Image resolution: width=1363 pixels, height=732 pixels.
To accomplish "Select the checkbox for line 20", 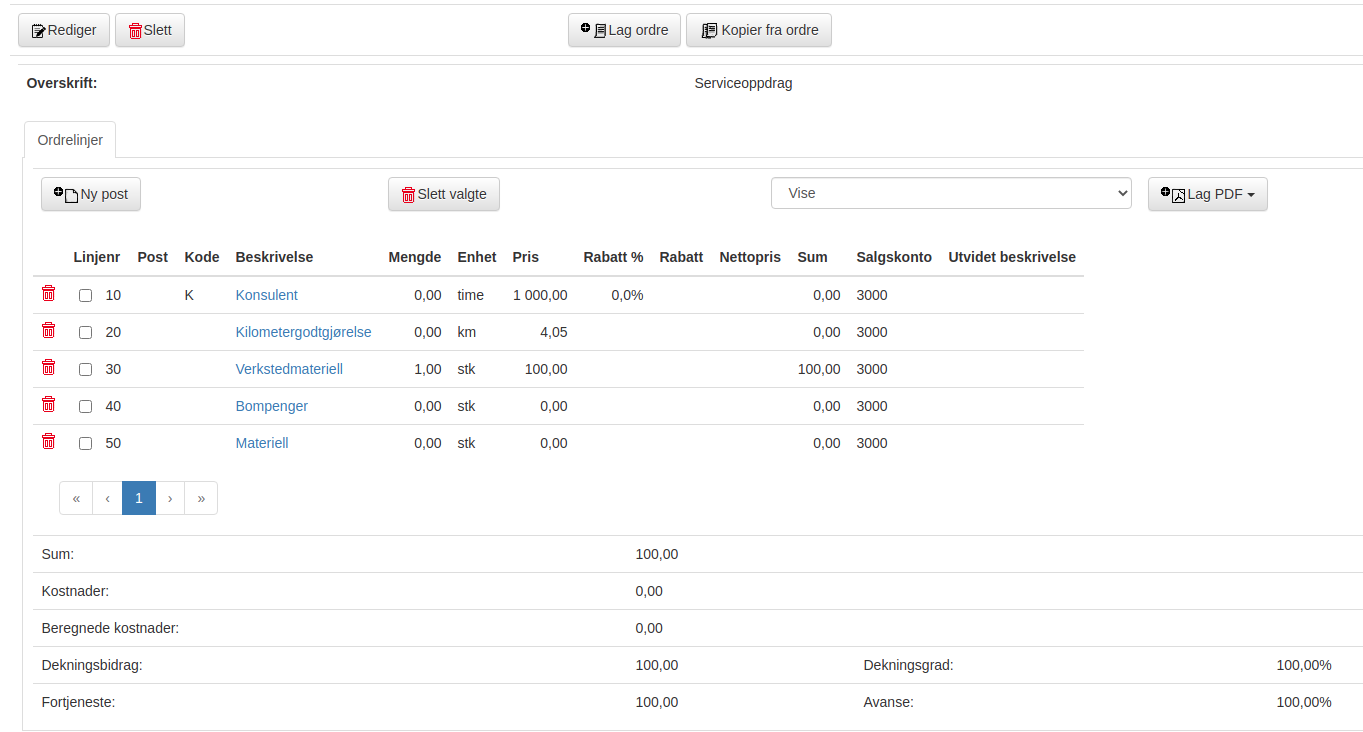I will pos(86,333).
